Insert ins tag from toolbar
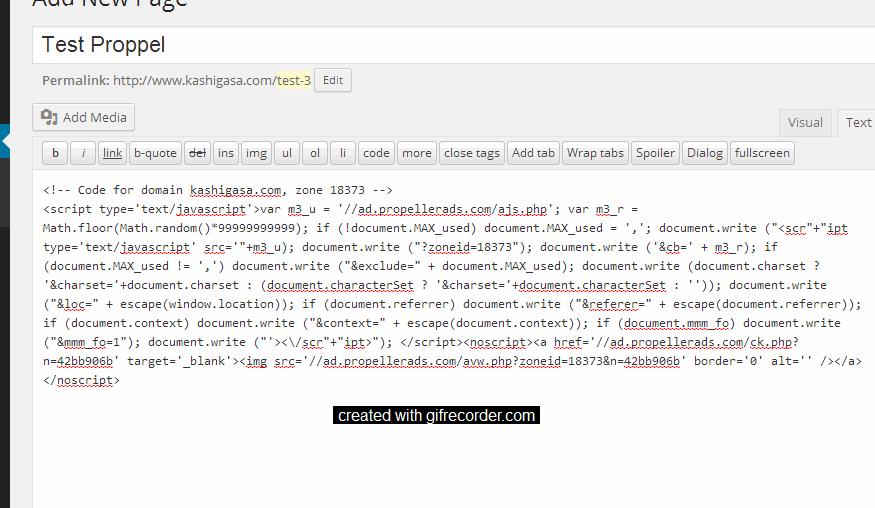875x508 pixels. (226, 153)
